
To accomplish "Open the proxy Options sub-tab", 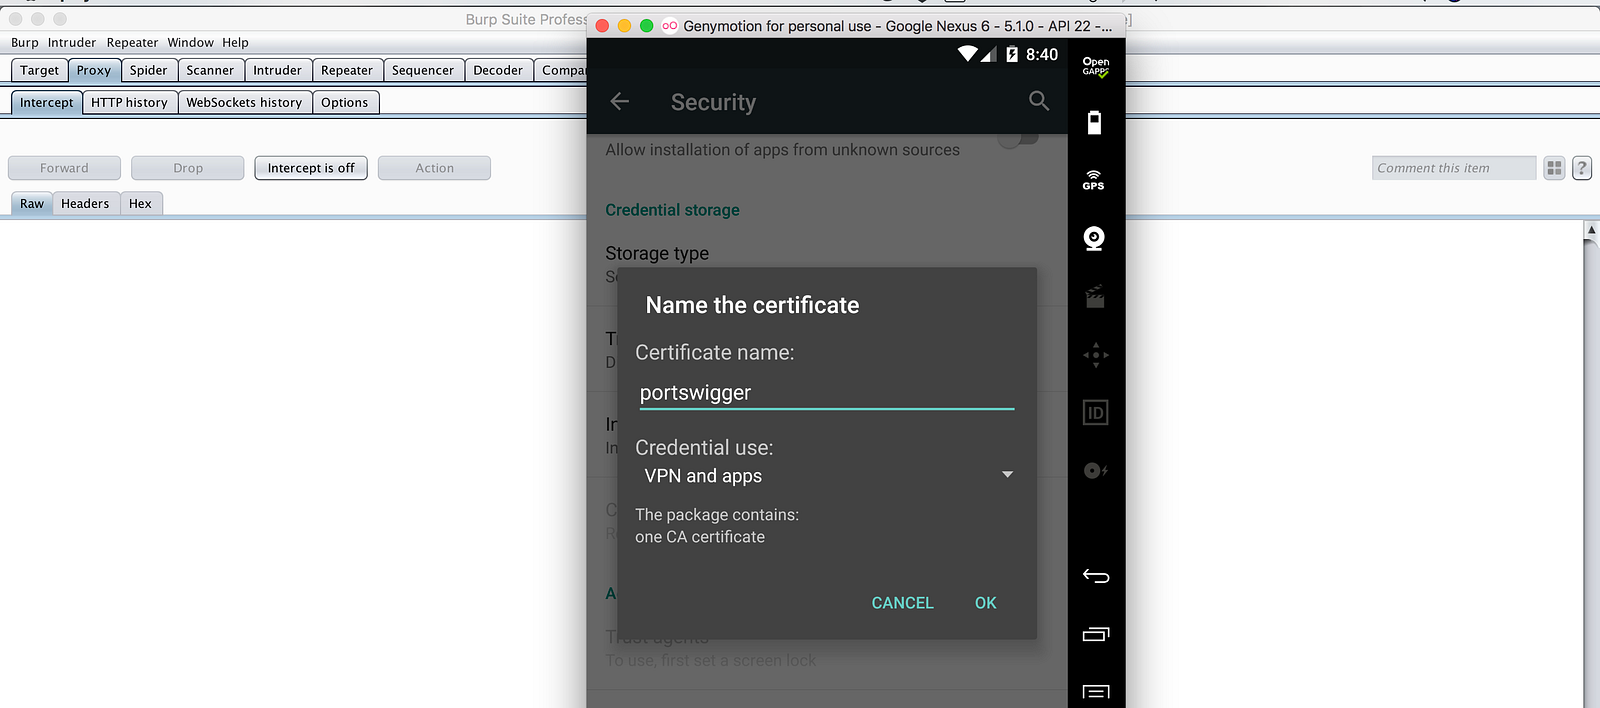I will (x=345, y=102).
